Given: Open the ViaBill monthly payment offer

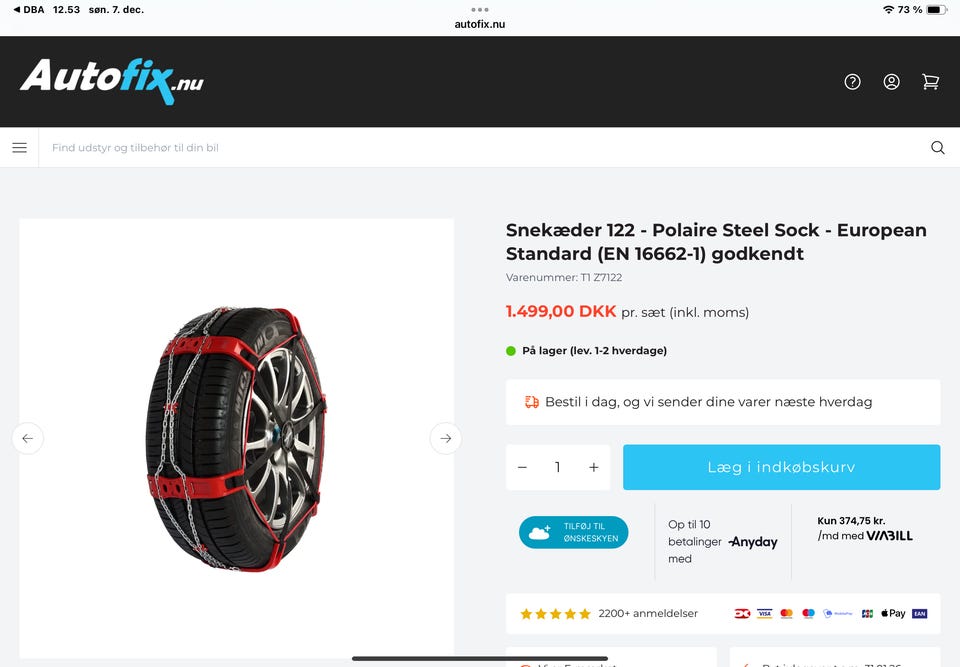Looking at the screenshot, I should point(864,529).
